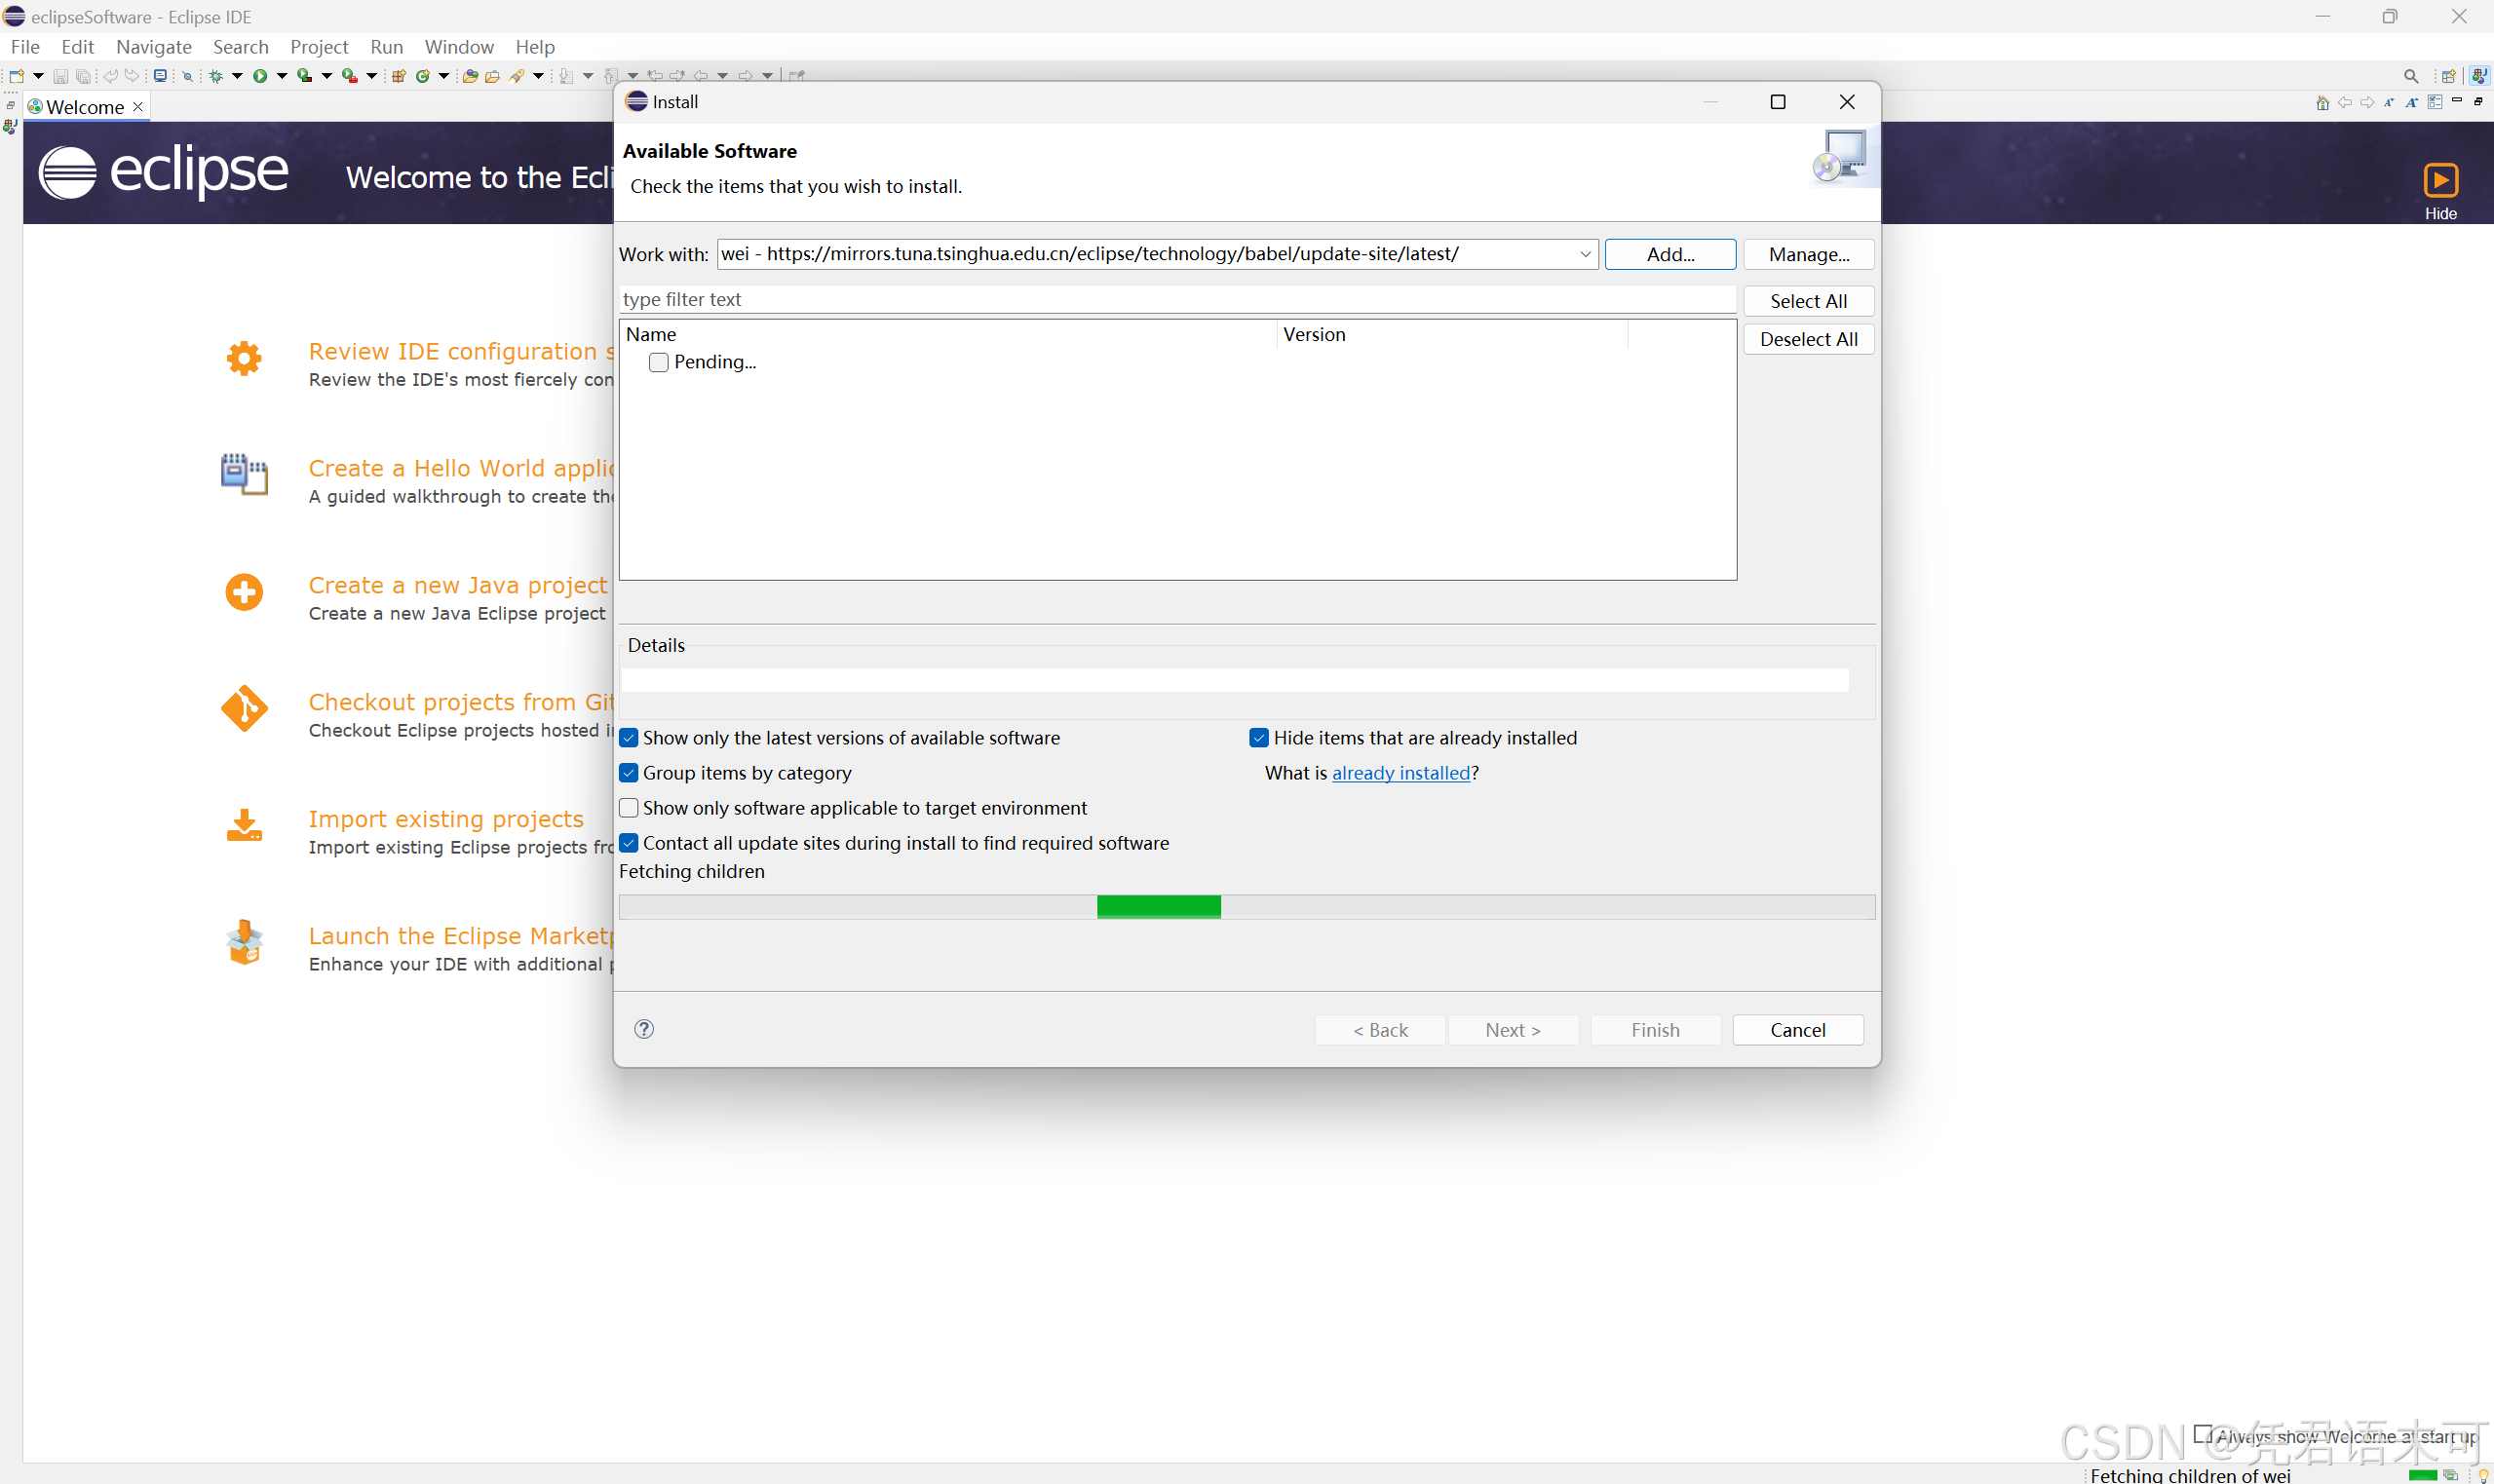
Task: Expand the New Java Class dropdown arrow
Action: tap(444, 76)
